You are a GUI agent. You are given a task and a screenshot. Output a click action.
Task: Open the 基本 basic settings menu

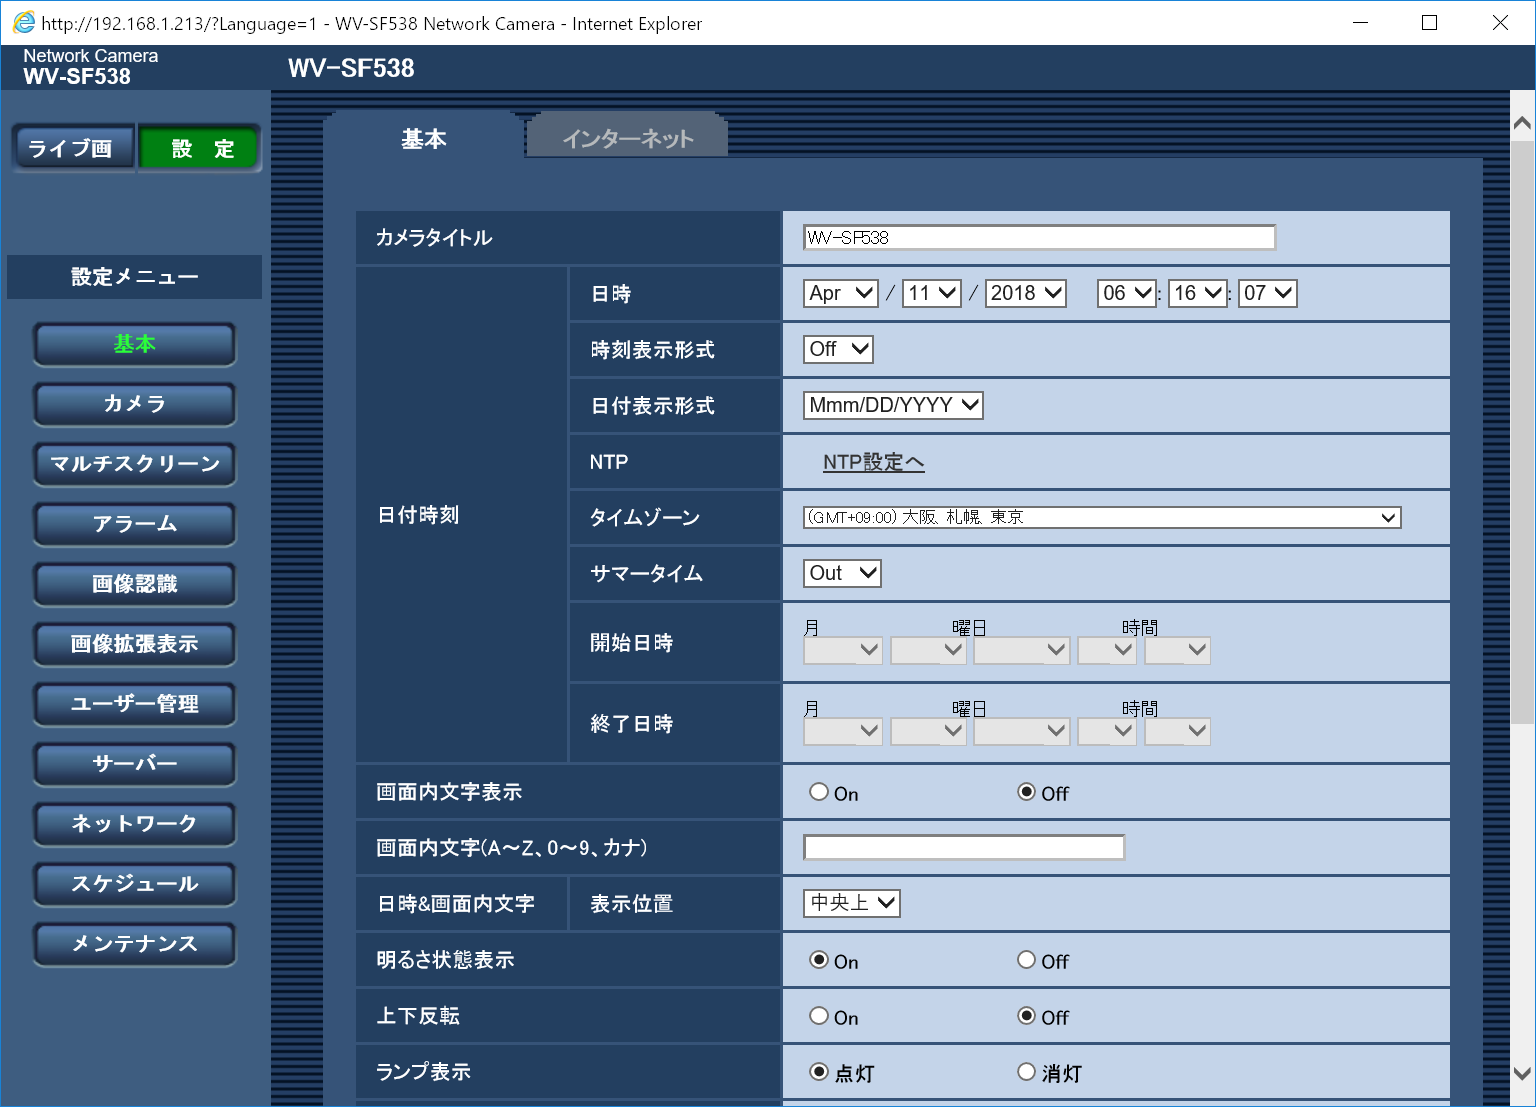click(x=135, y=344)
